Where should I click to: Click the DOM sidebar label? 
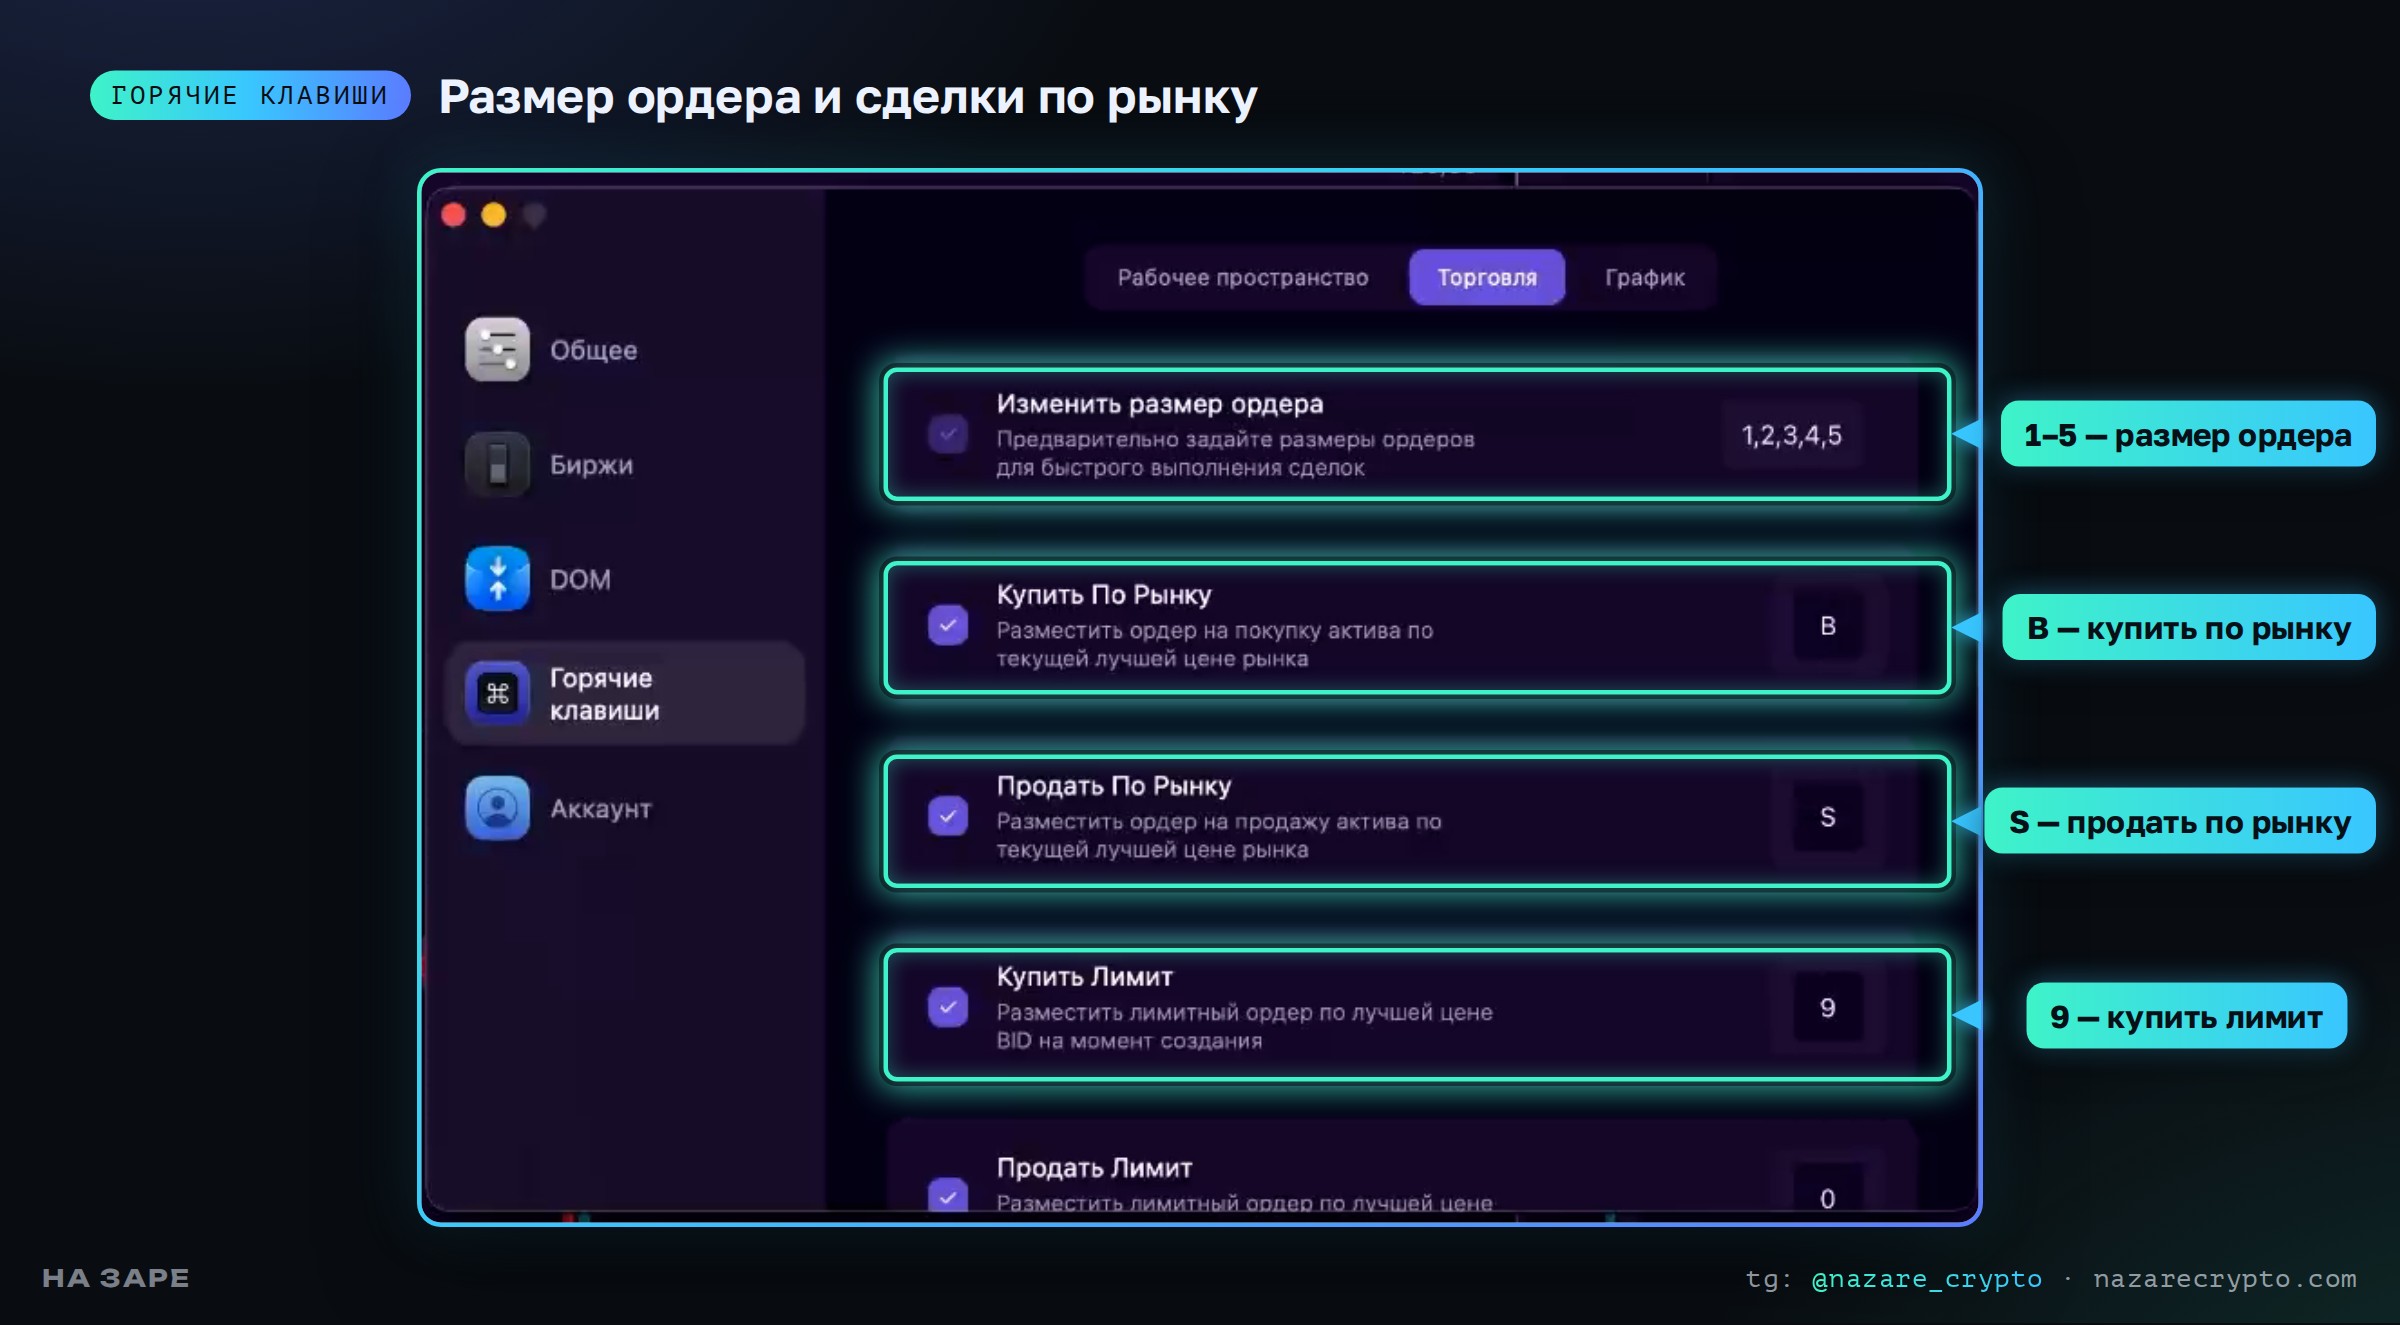580,579
